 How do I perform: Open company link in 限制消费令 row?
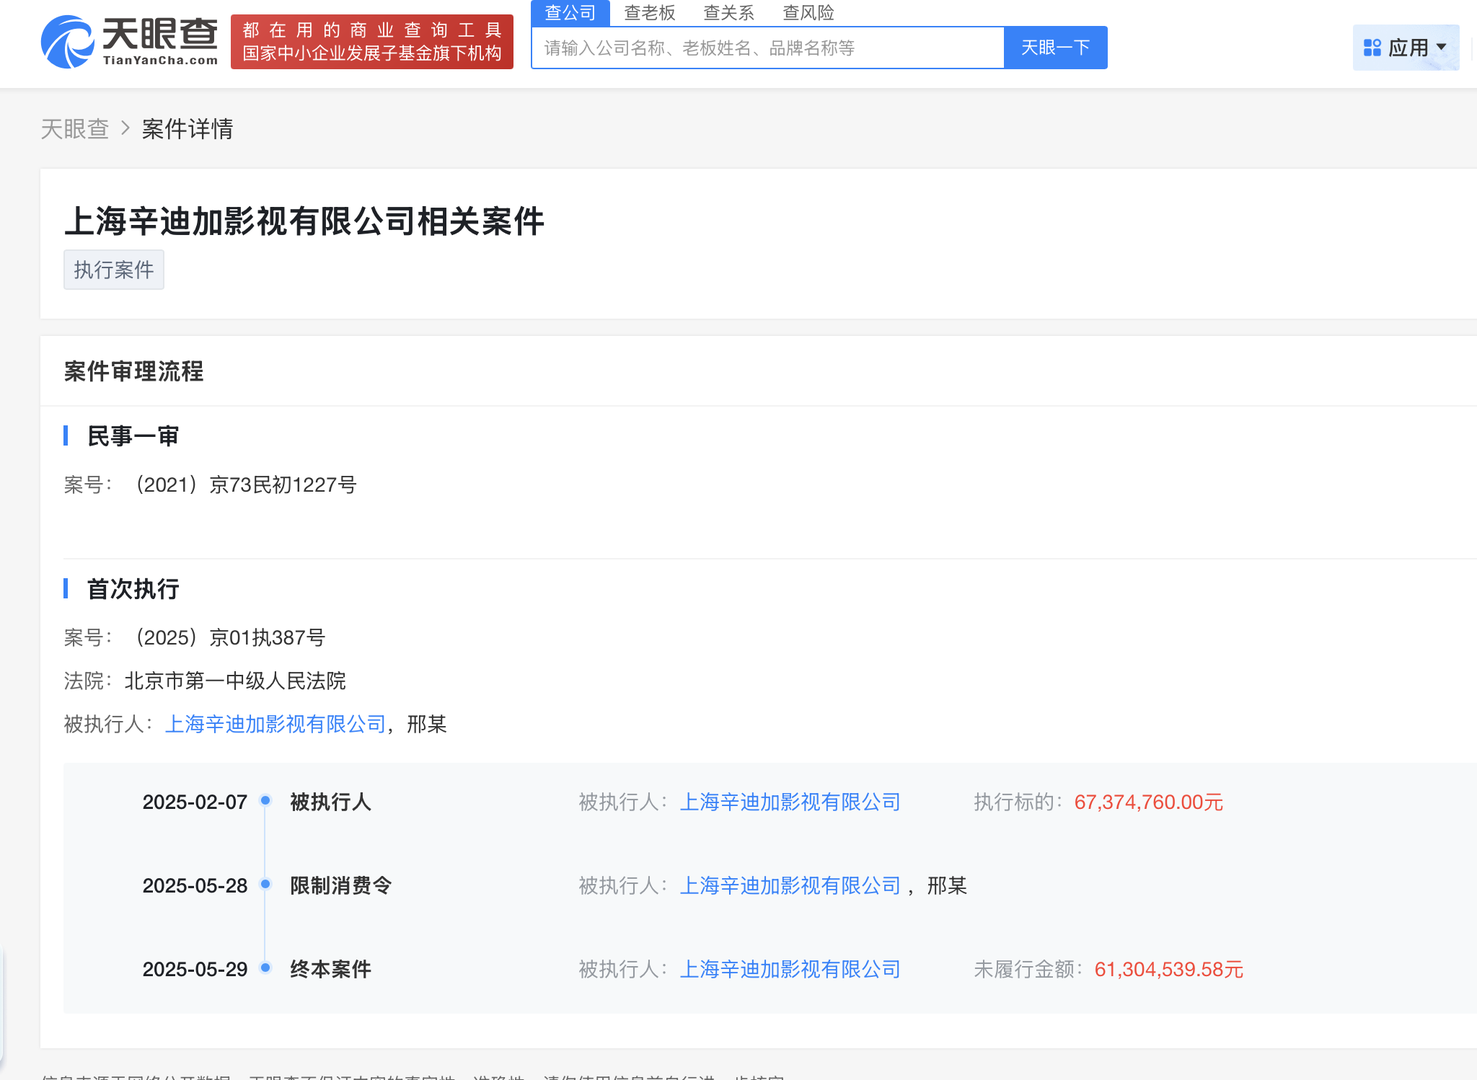click(x=790, y=886)
